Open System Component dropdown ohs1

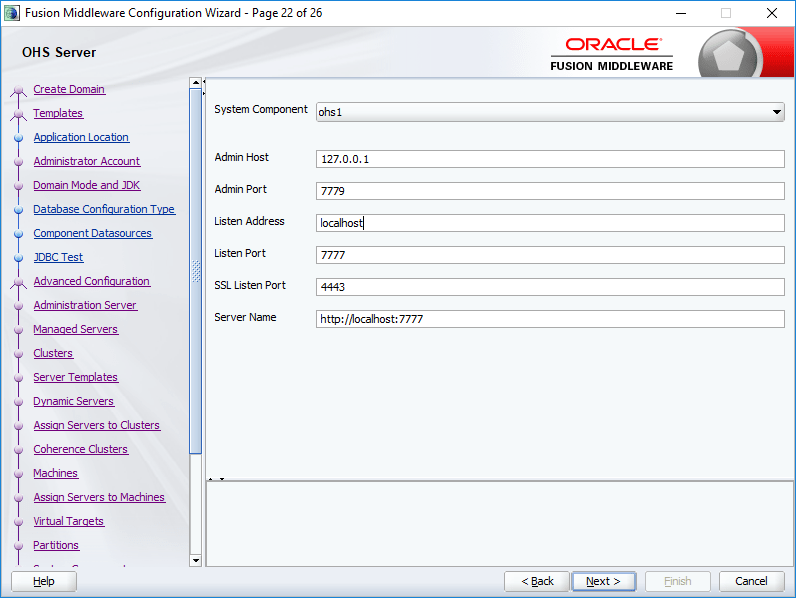point(550,112)
